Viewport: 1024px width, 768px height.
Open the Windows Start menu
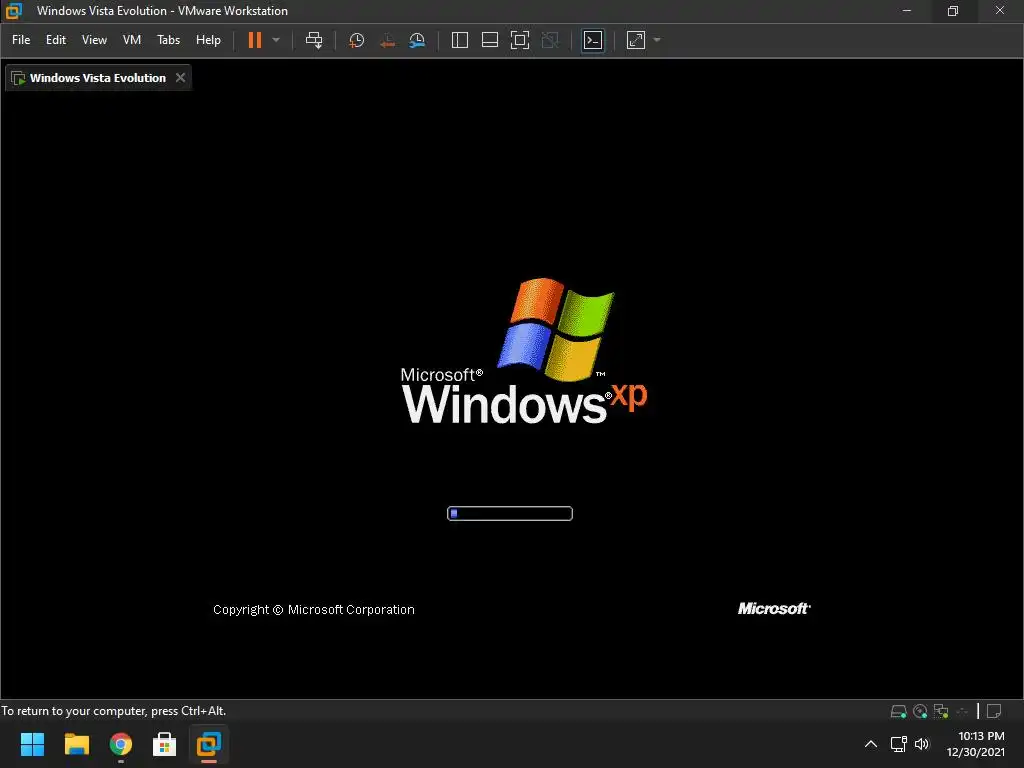coord(32,744)
